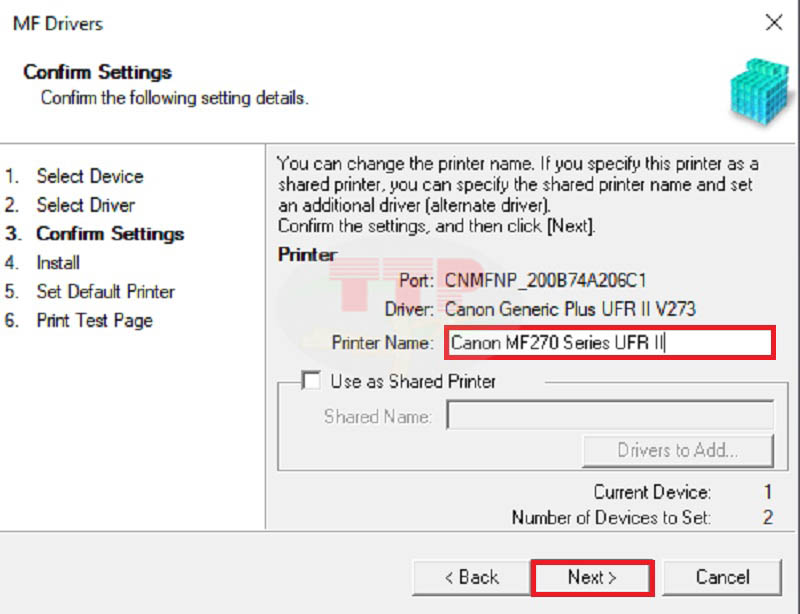The image size is (800, 614).
Task: Click step 6 Print Test Page
Action: click(x=95, y=320)
